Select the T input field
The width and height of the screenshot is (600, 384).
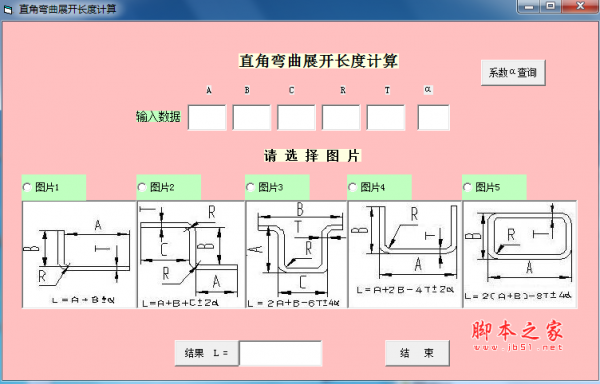tap(386, 117)
